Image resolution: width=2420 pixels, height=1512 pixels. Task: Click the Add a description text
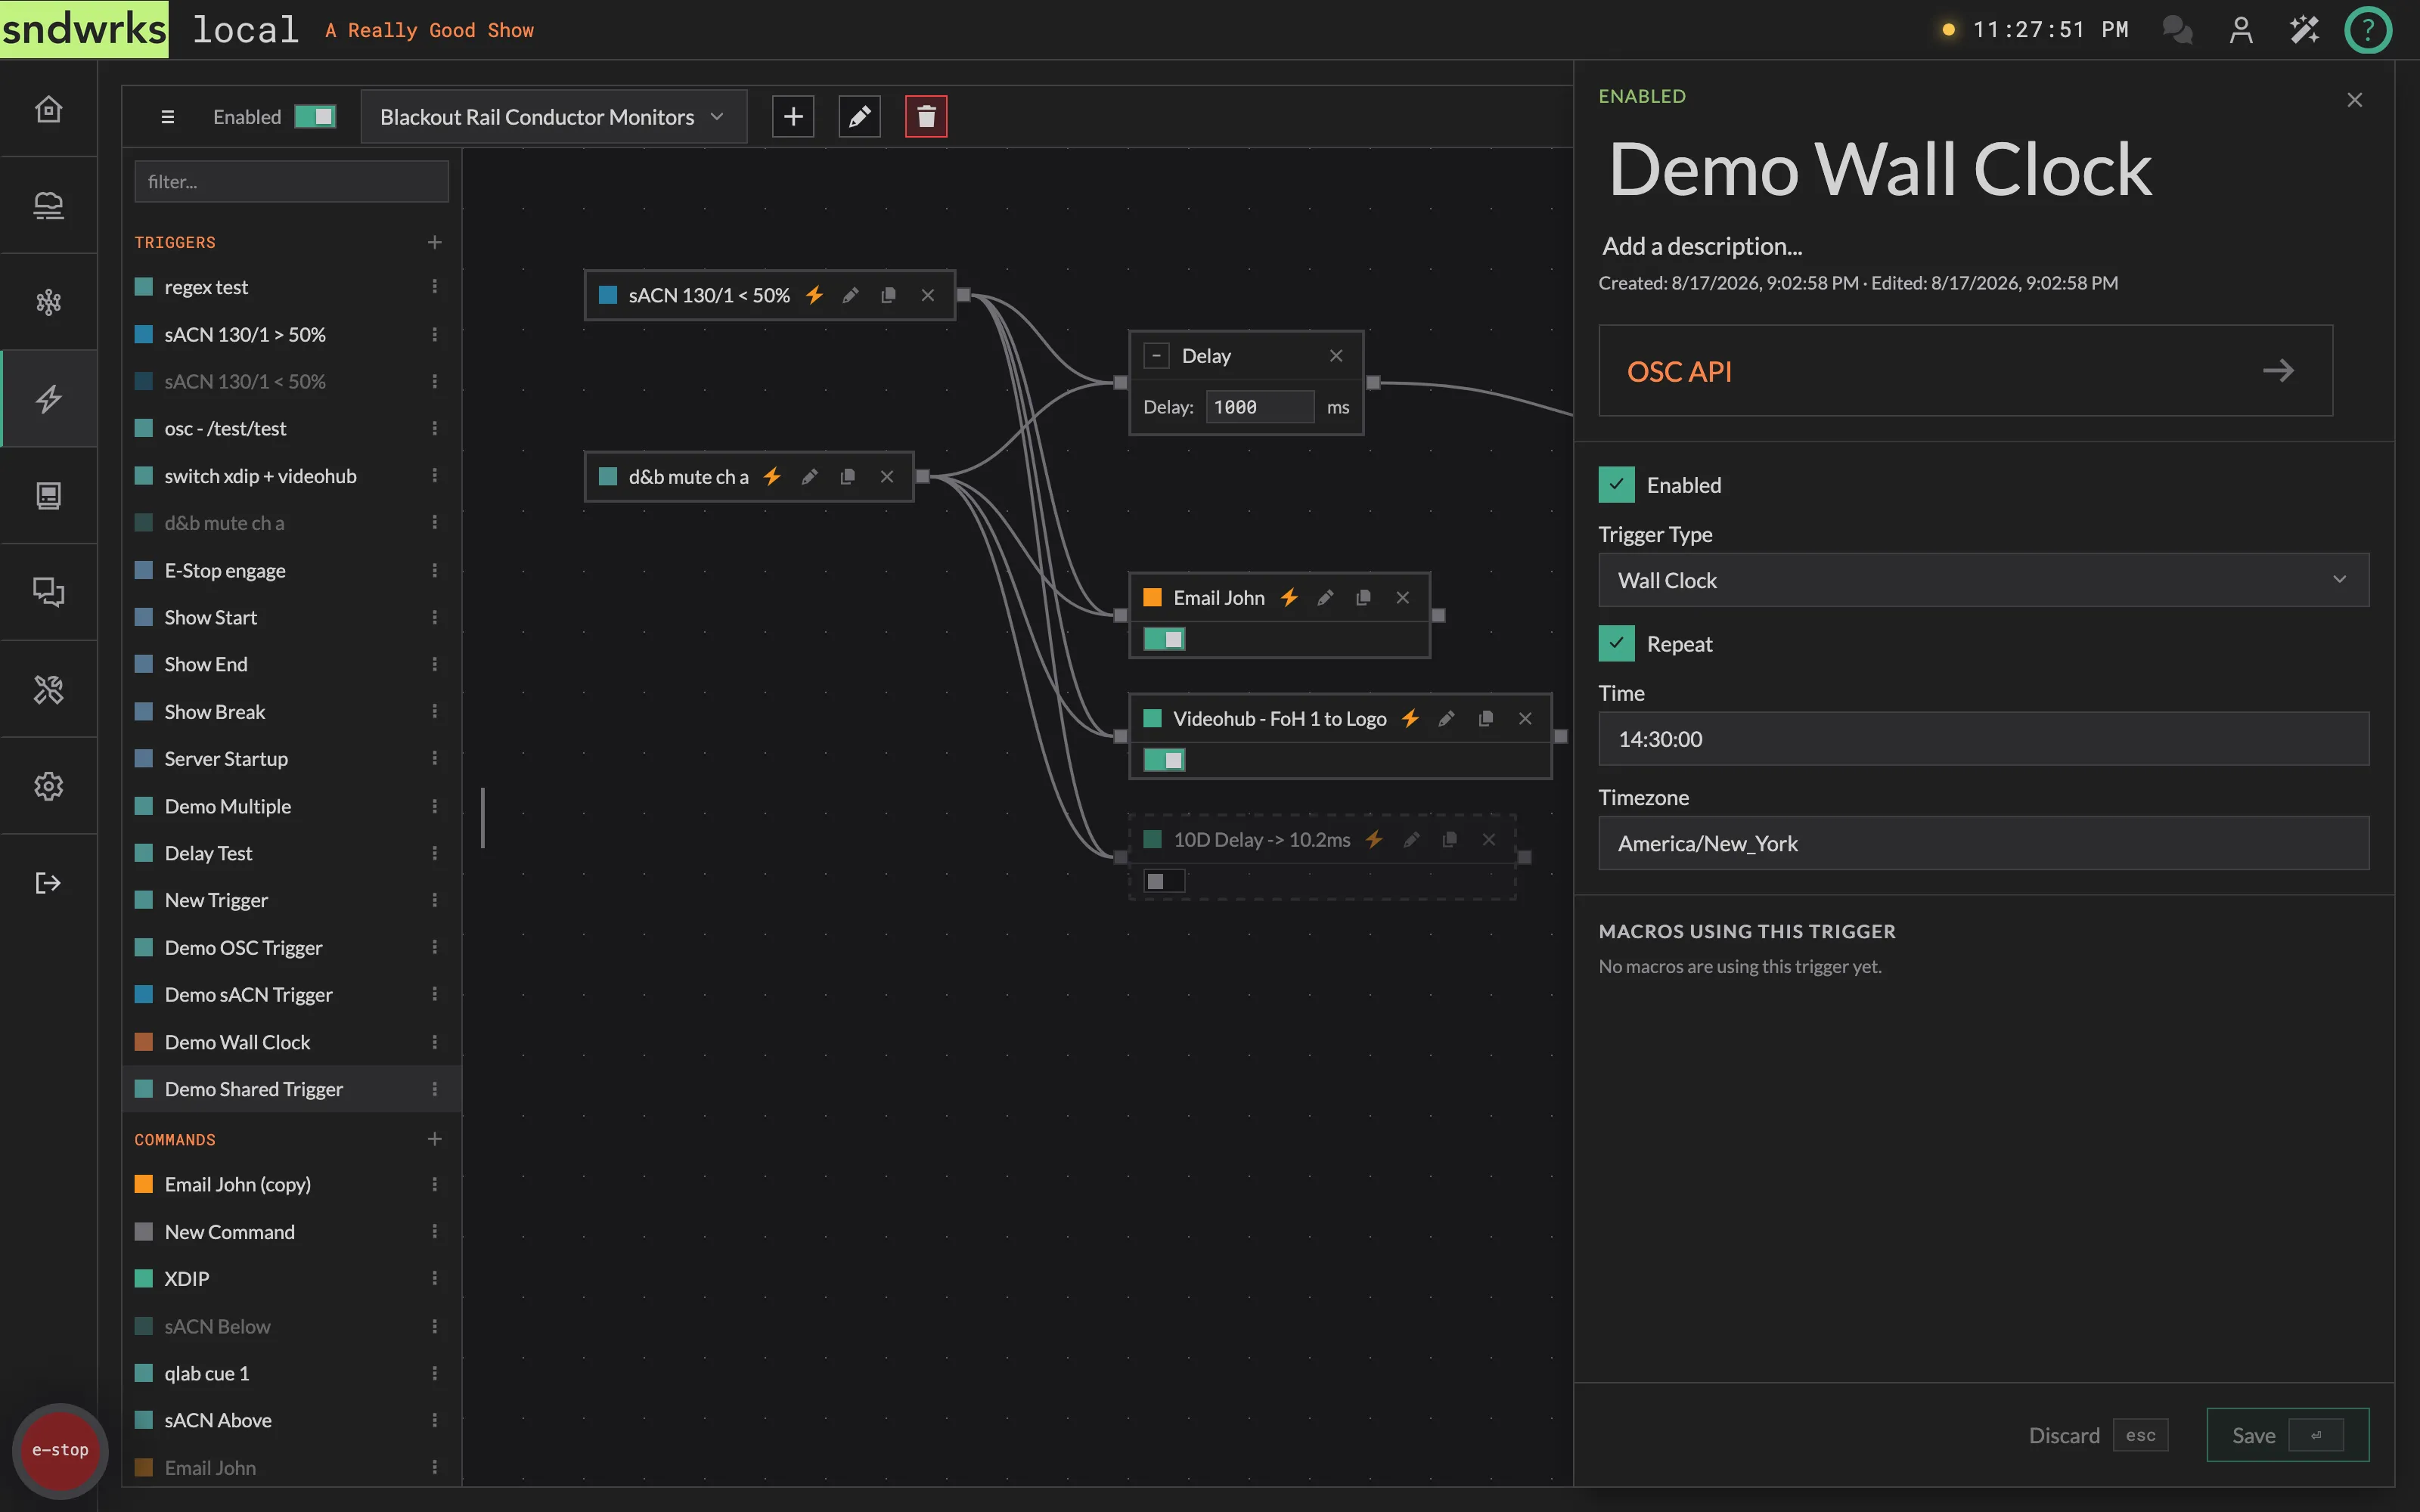coord(1701,246)
